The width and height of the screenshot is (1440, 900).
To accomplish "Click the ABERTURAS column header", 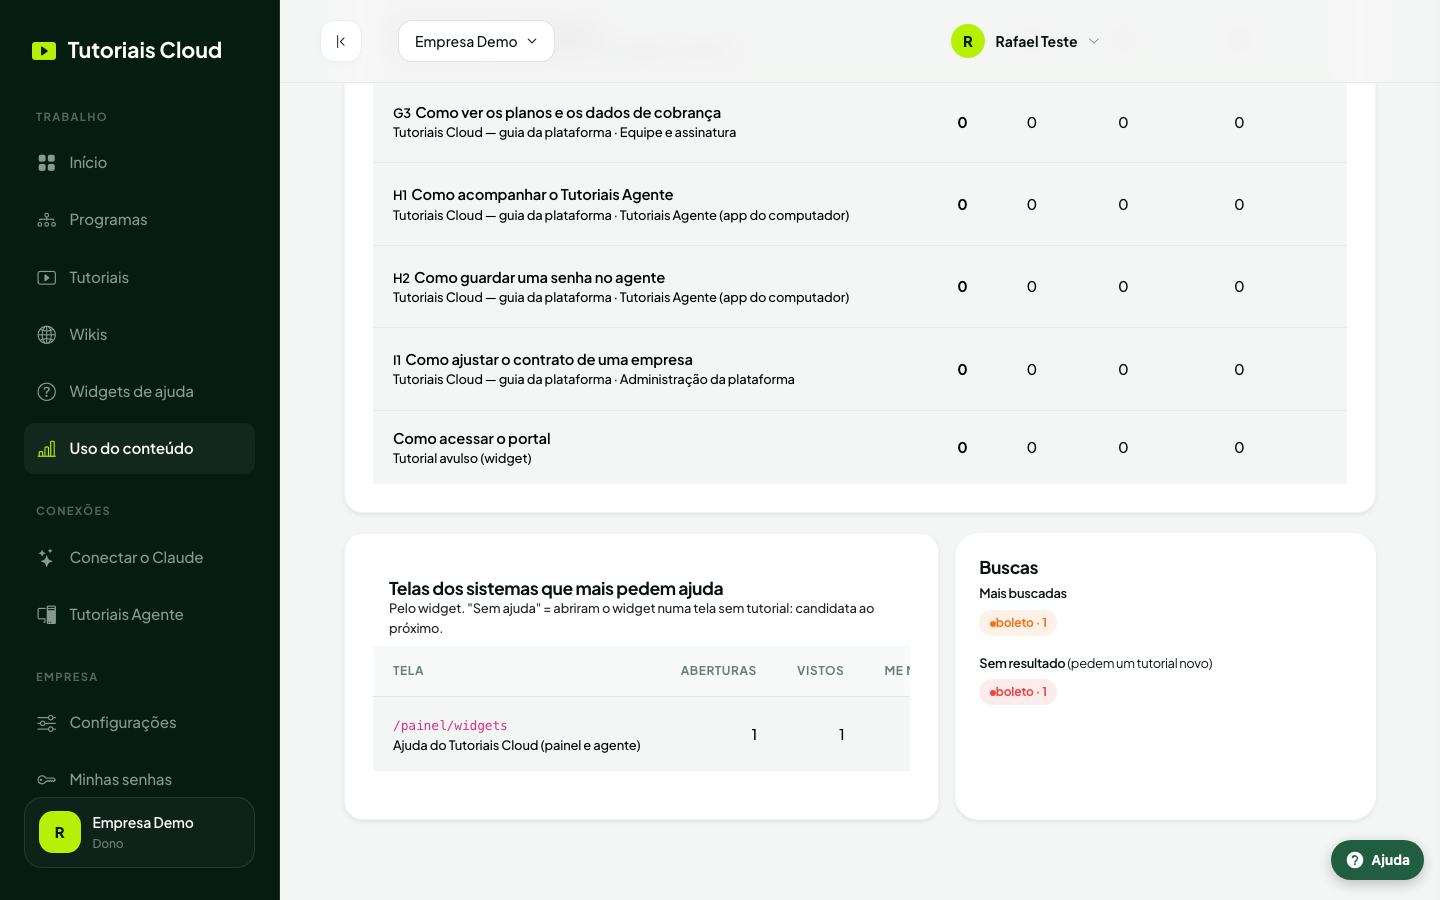I will click(718, 671).
